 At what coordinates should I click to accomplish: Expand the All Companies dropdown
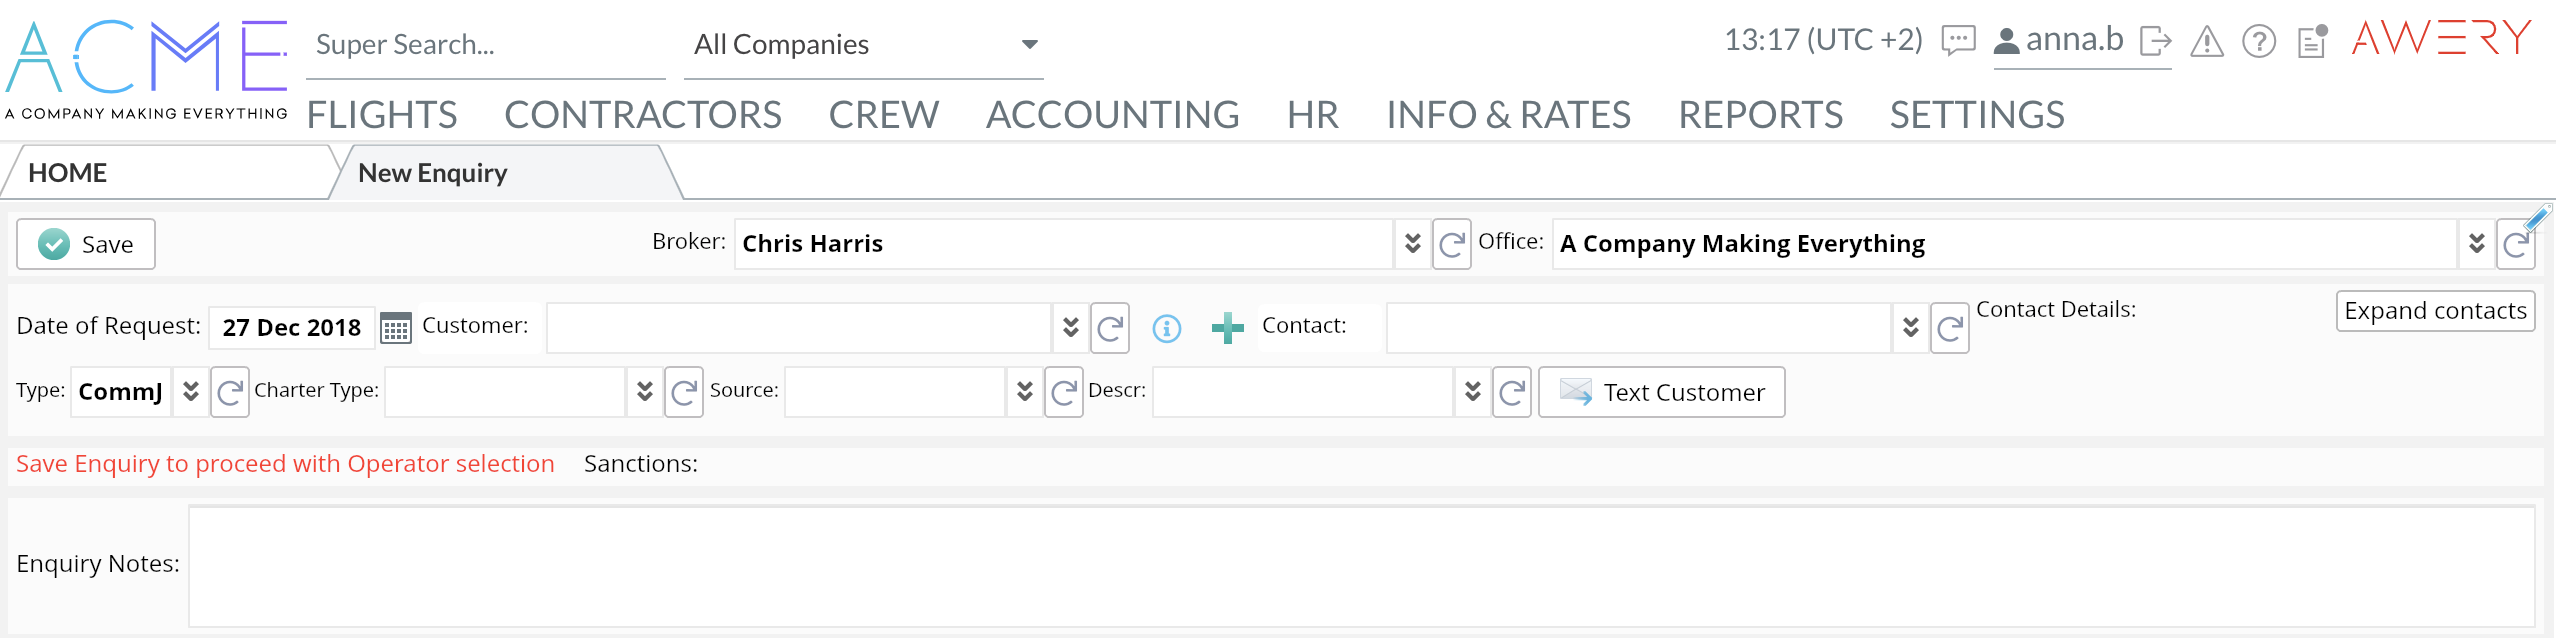pyautogui.click(x=1029, y=44)
